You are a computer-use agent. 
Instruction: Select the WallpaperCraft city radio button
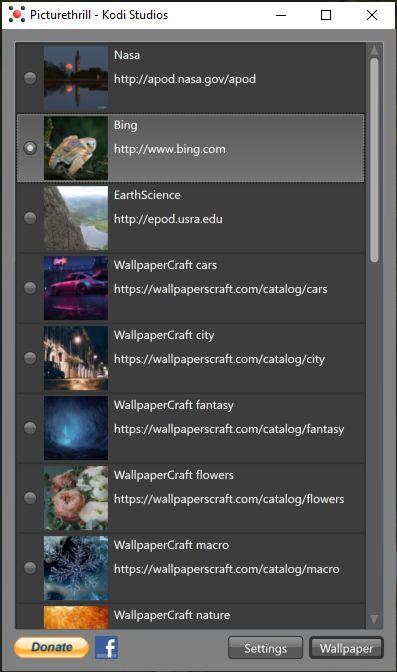[30, 358]
